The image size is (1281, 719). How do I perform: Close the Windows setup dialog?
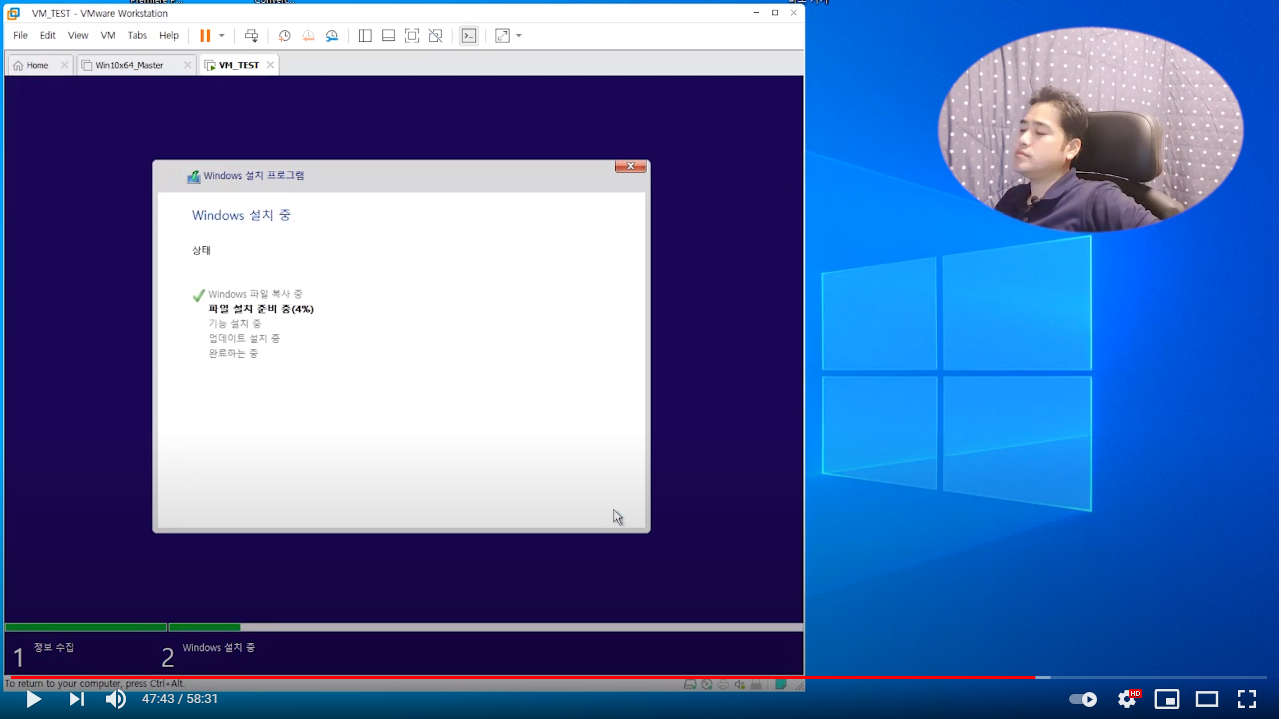630,166
